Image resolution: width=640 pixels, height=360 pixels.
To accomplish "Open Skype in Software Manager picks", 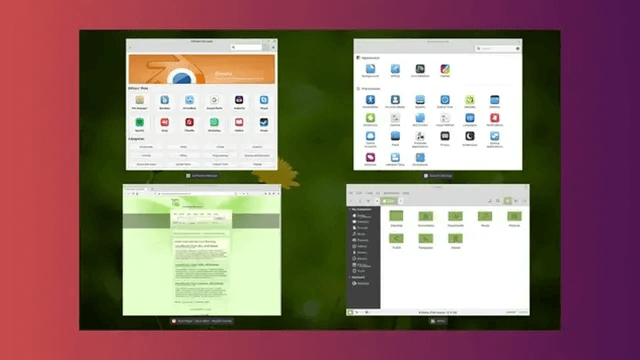I will (x=264, y=102).
